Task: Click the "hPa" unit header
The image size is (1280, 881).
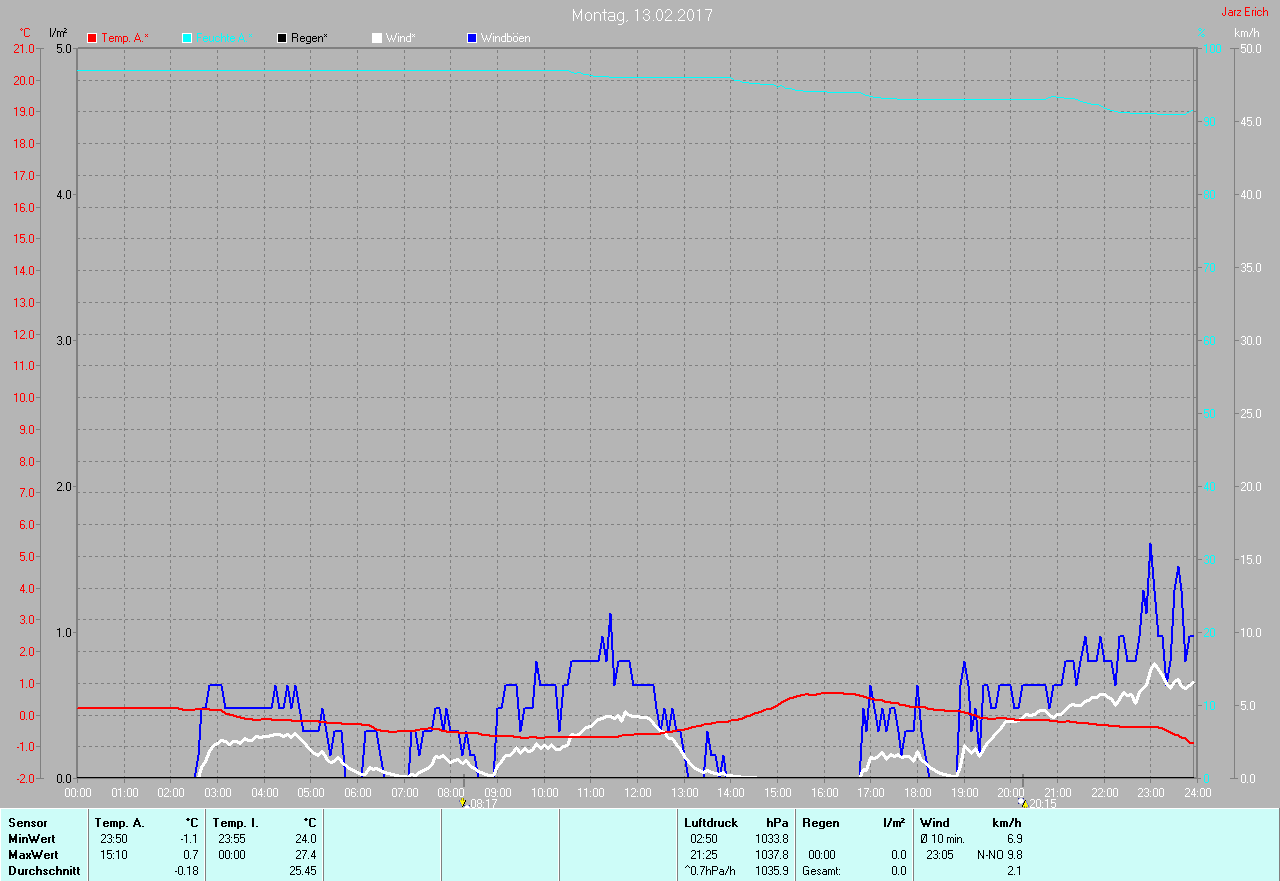Action: [x=777, y=823]
